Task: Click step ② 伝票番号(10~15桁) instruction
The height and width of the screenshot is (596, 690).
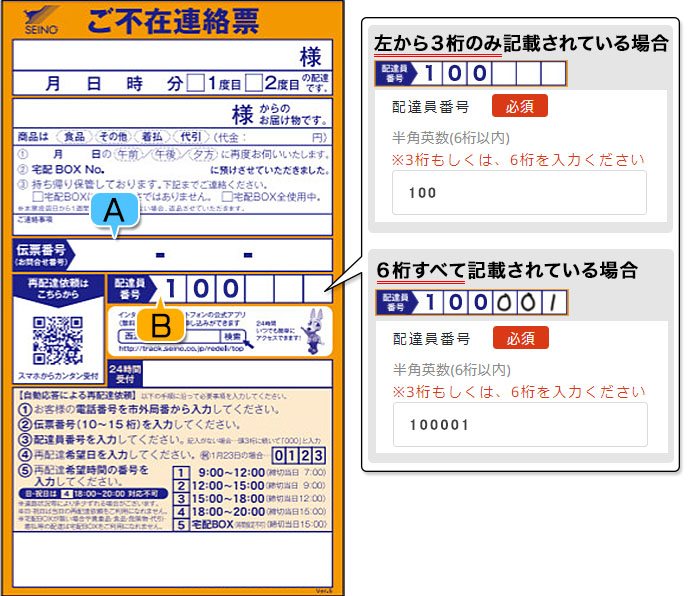Action: click(129, 425)
